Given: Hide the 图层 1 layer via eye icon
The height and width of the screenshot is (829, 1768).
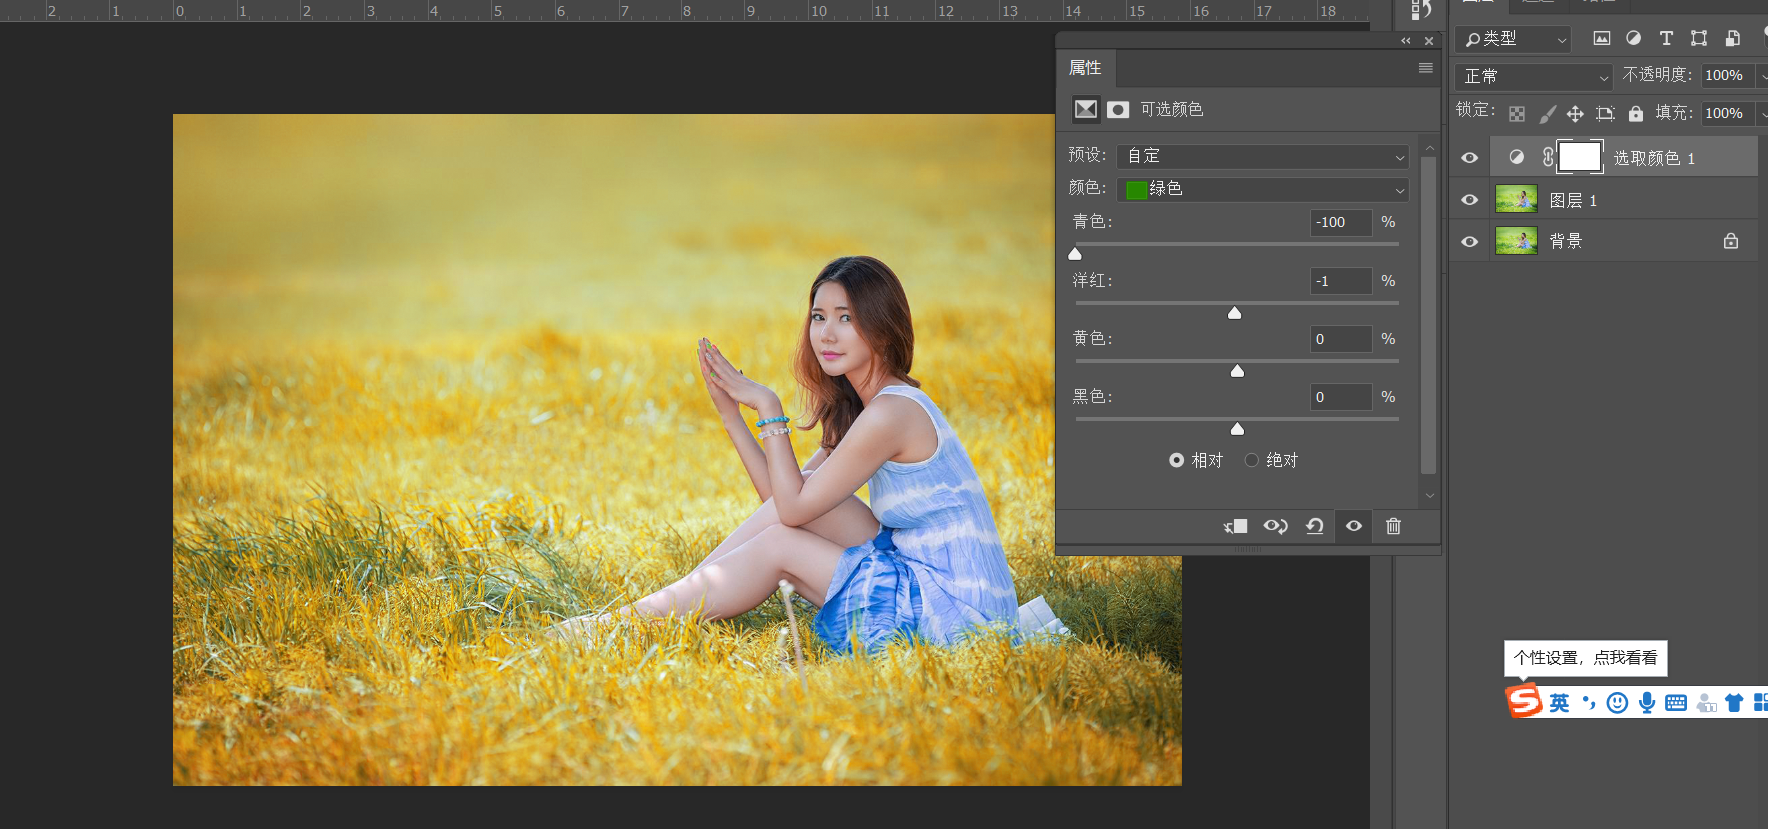Looking at the screenshot, I should pos(1469,200).
